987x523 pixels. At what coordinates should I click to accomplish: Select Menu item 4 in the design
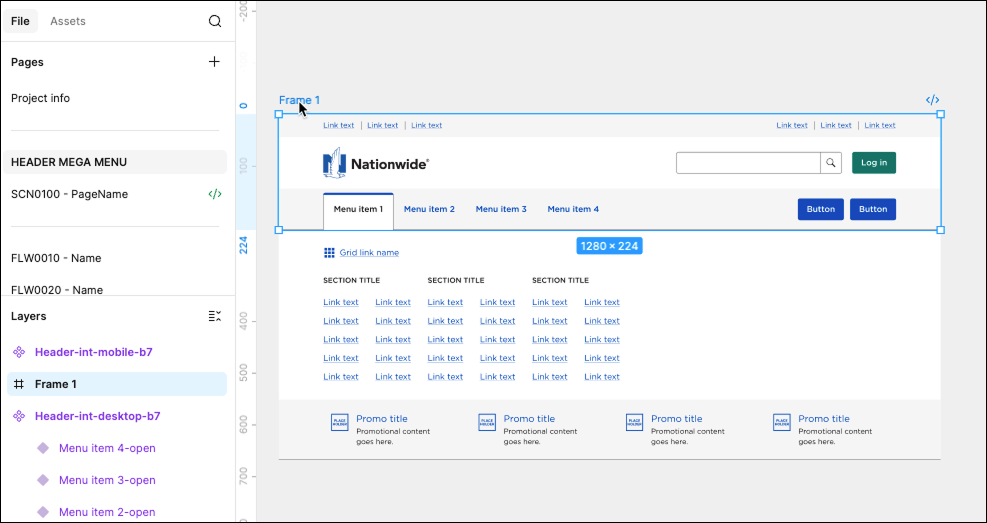pyautogui.click(x=573, y=209)
